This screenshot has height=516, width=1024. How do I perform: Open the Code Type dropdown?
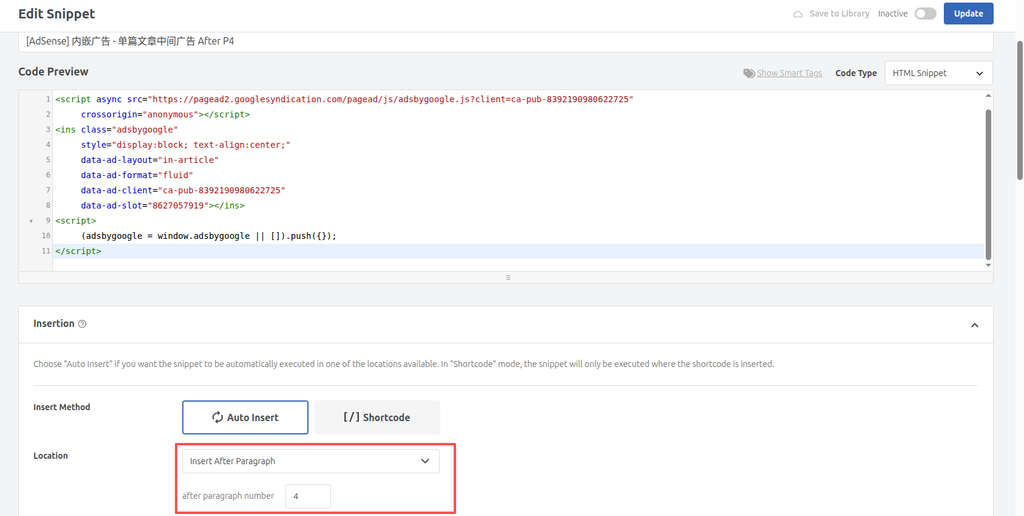pos(938,73)
